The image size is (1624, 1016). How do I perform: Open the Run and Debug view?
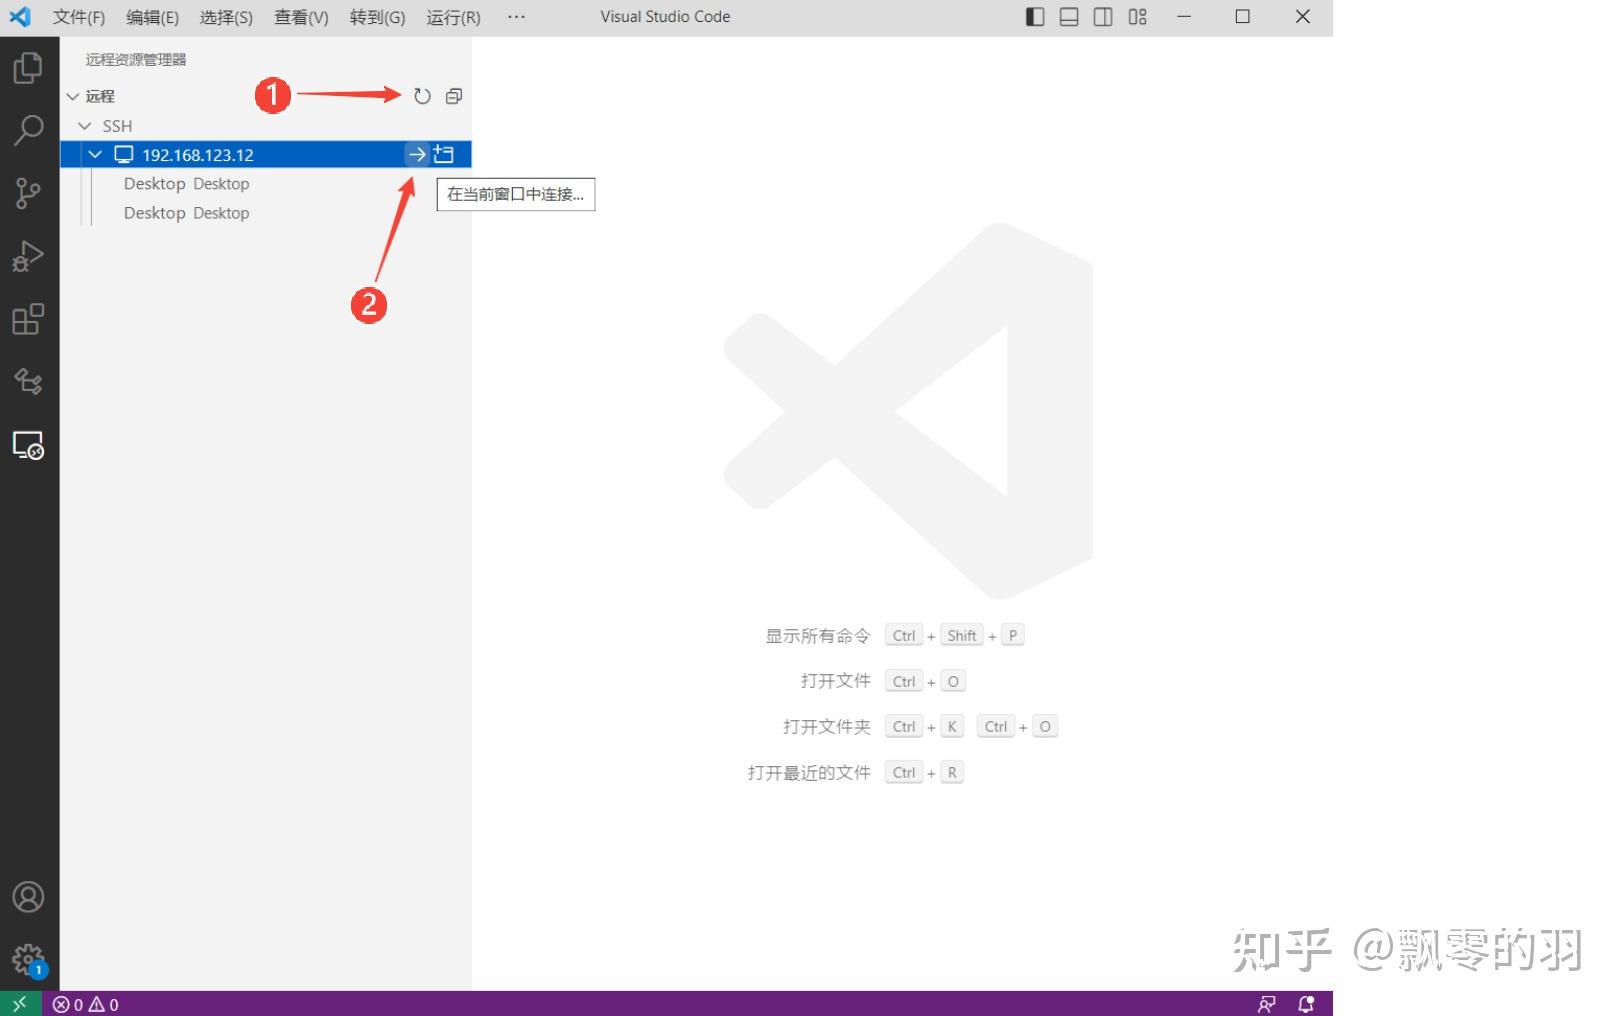tap(28, 256)
